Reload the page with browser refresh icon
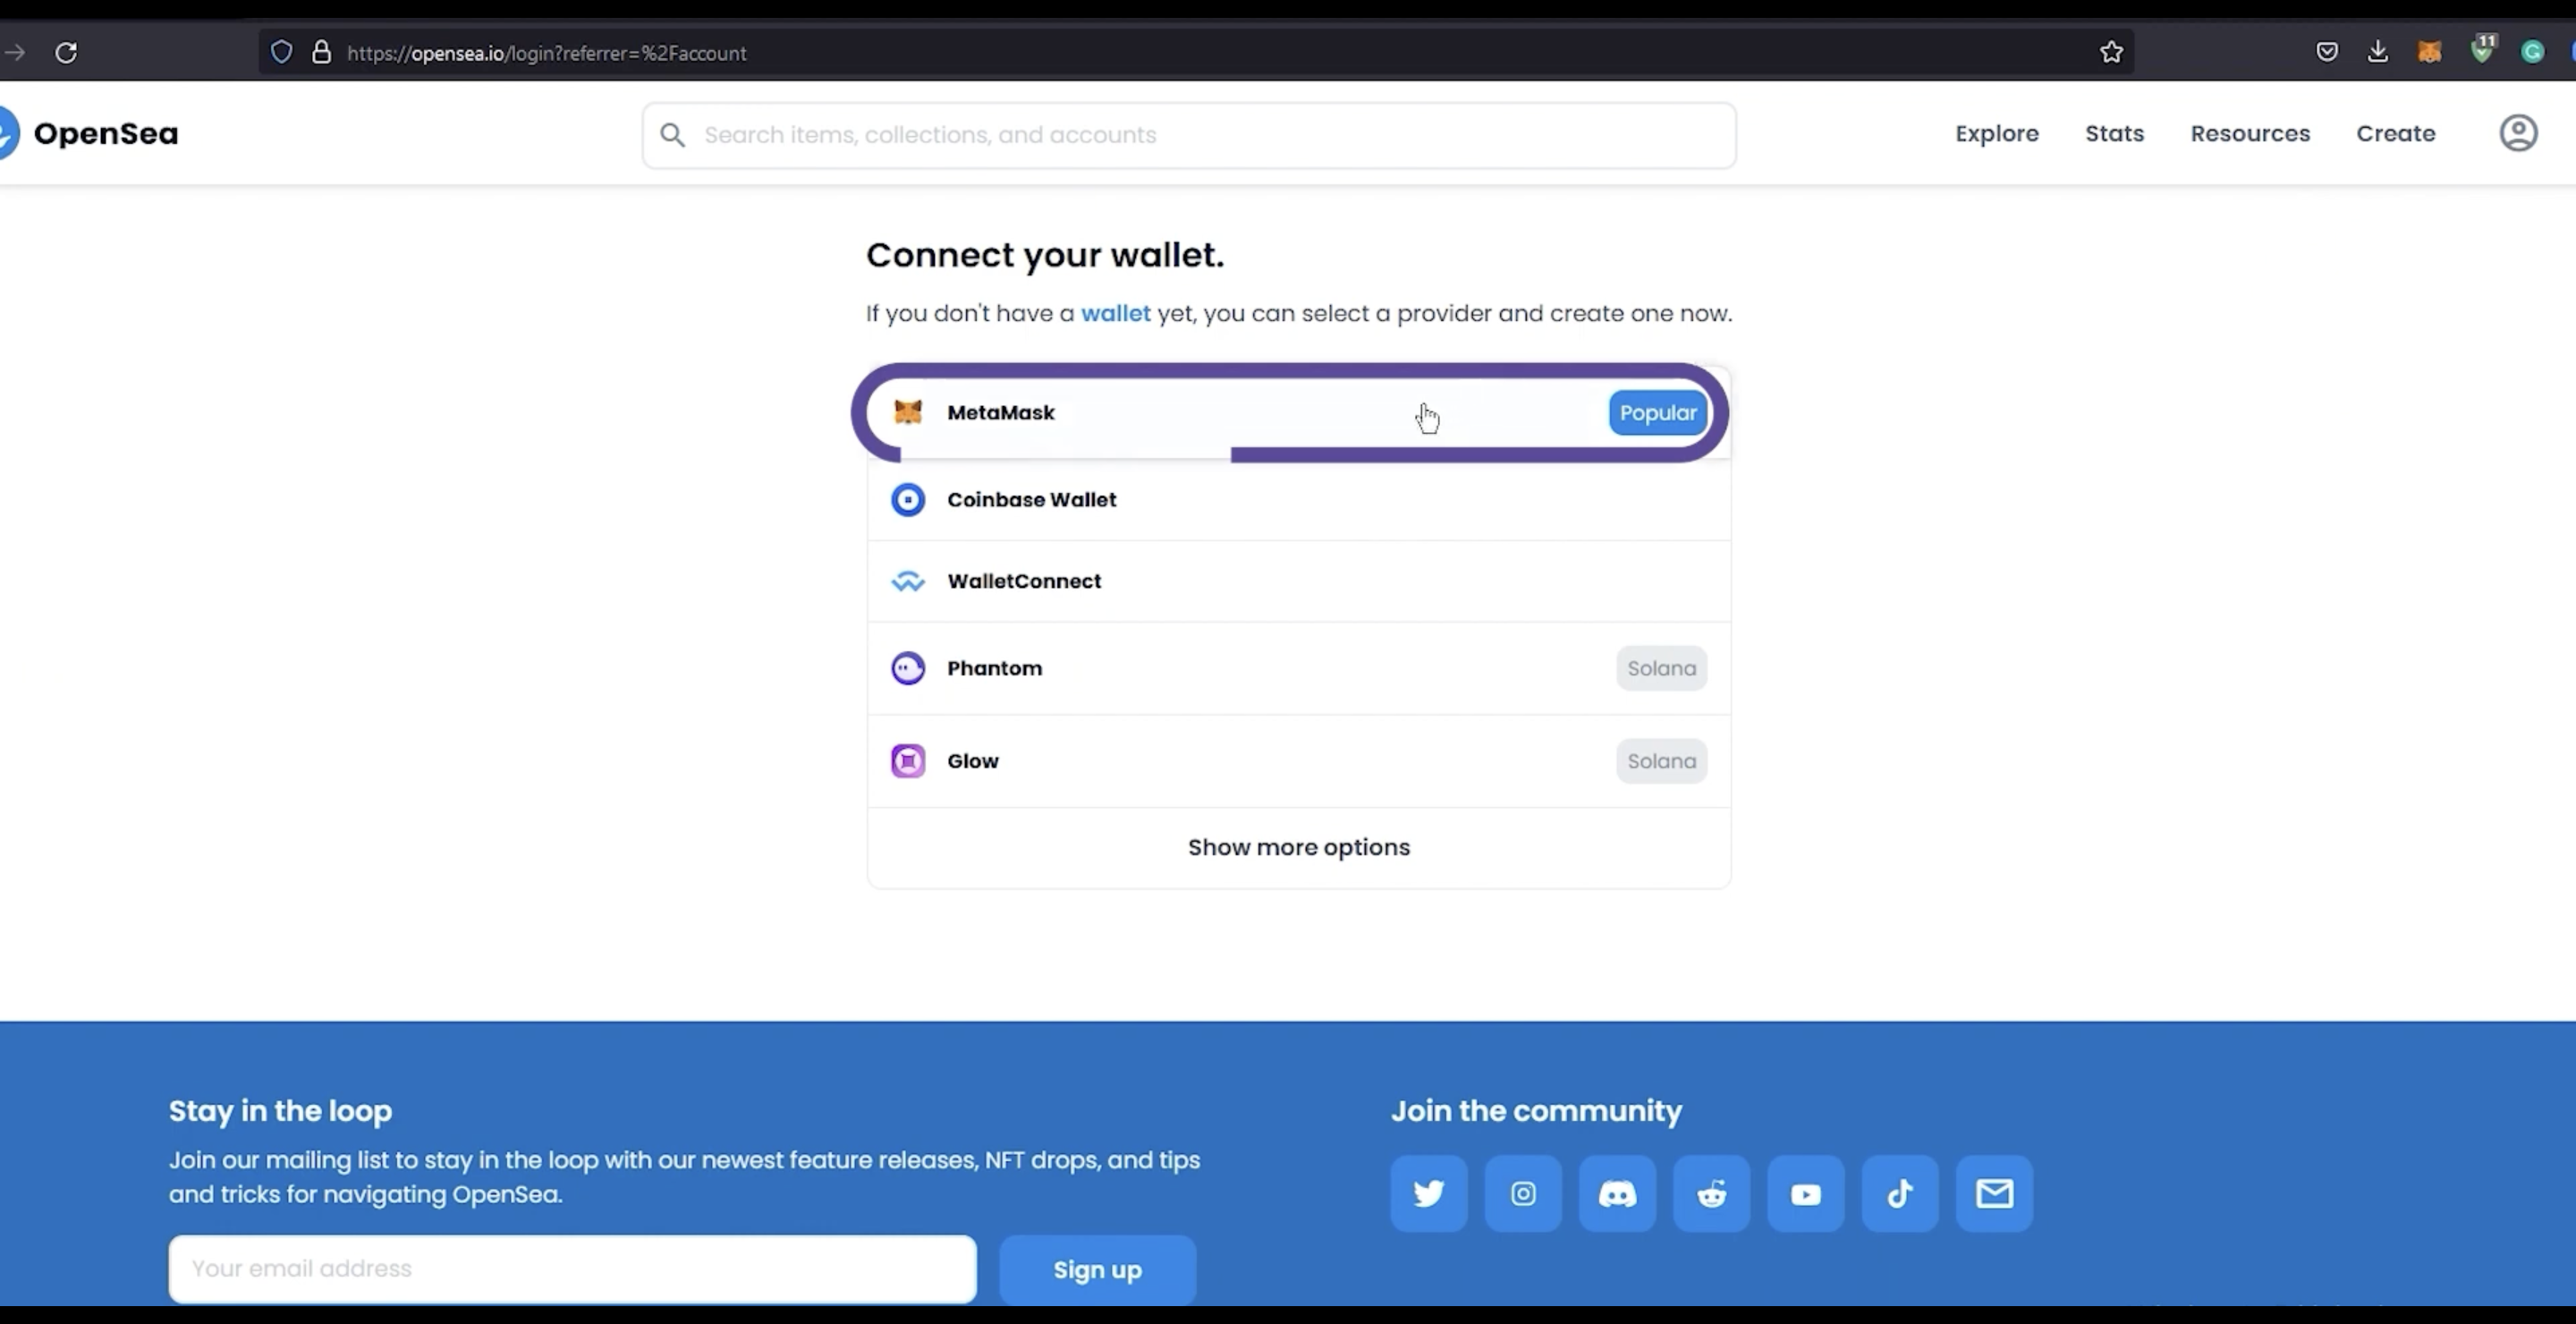 point(66,52)
